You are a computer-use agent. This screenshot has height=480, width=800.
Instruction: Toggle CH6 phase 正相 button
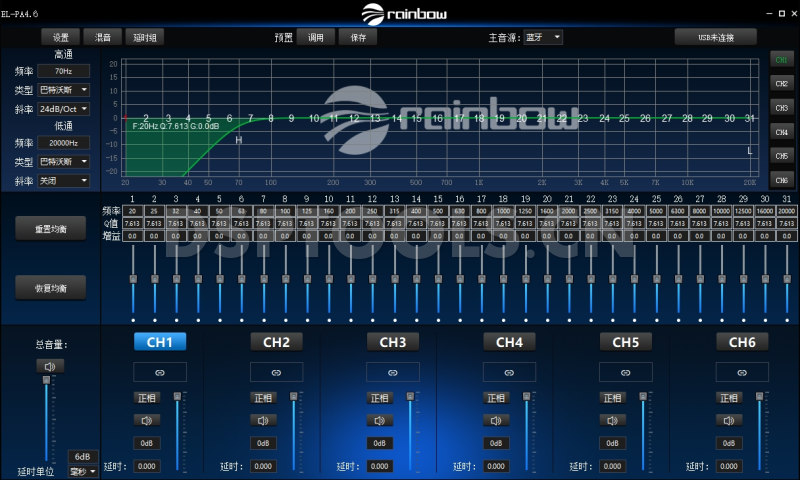pos(729,398)
